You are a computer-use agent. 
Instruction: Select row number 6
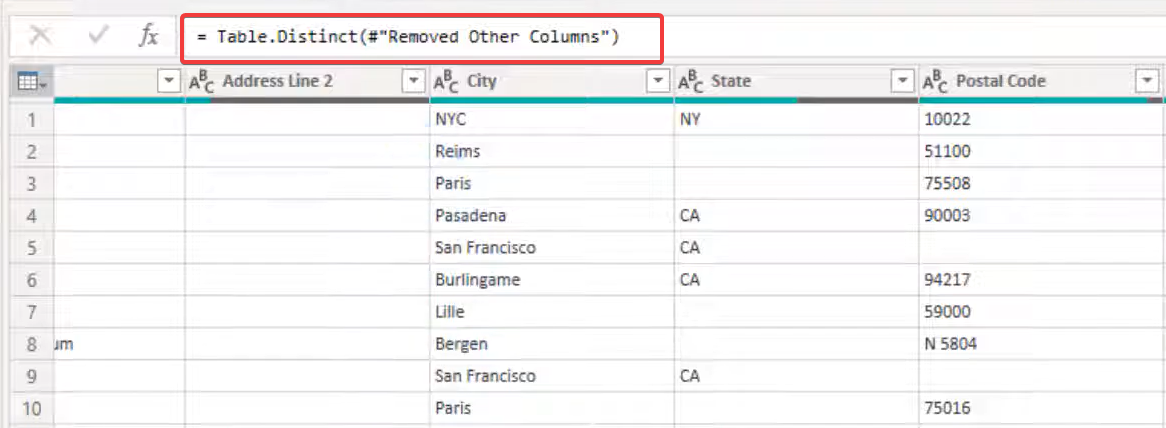point(31,280)
